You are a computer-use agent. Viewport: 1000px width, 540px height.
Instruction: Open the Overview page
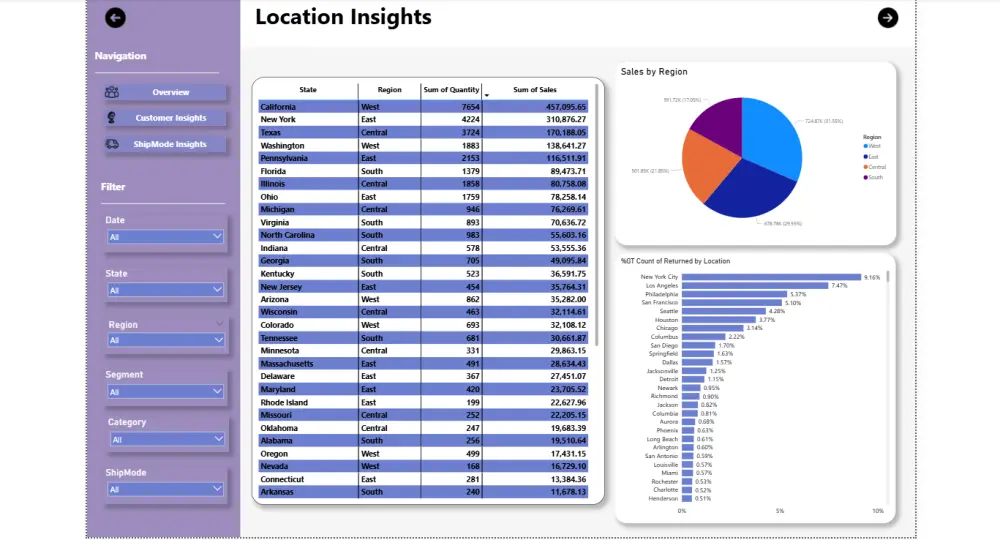click(x=165, y=92)
